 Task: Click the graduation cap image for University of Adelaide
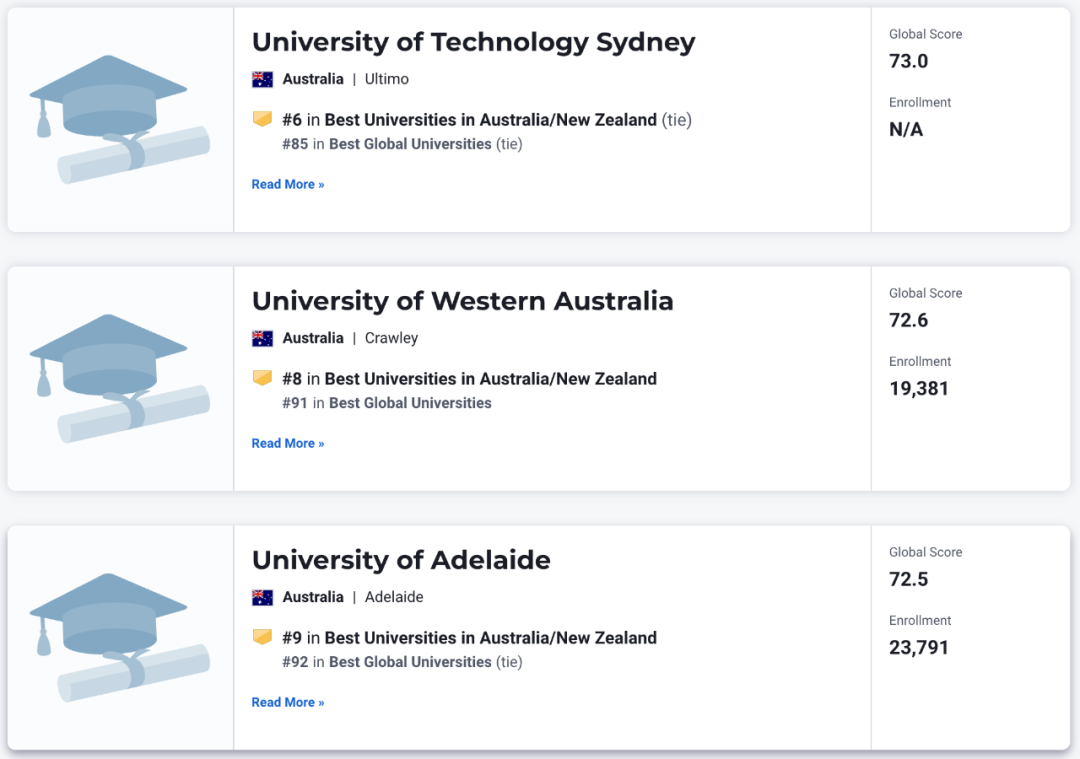click(120, 638)
